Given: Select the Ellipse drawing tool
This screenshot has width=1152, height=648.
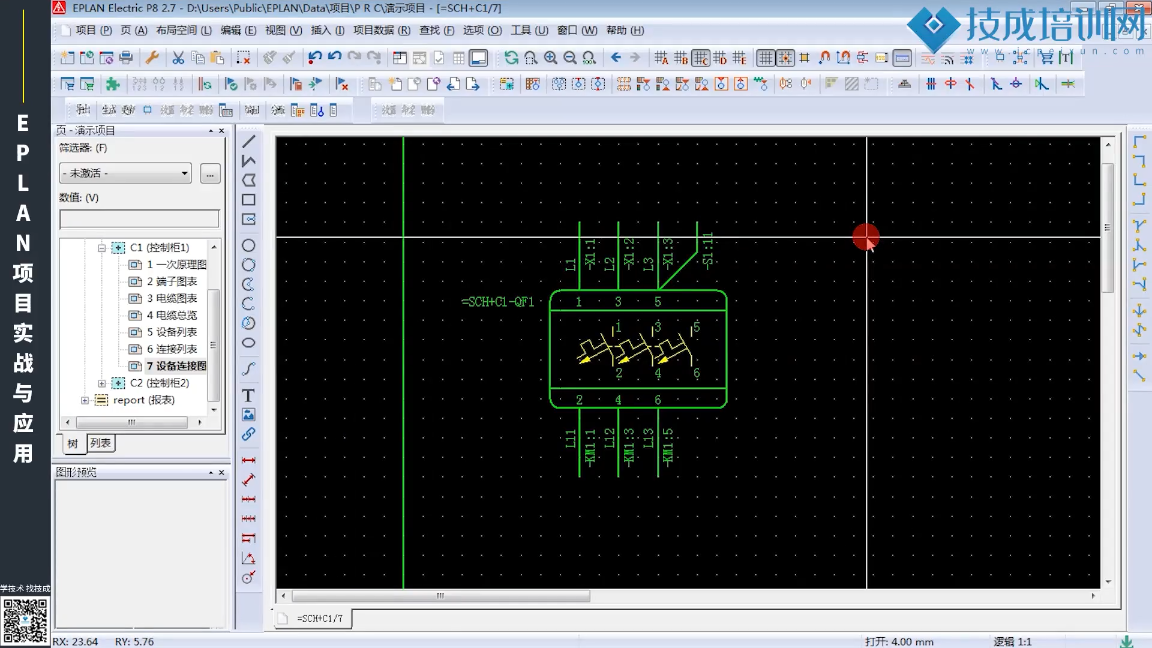Looking at the screenshot, I should click(x=248, y=342).
